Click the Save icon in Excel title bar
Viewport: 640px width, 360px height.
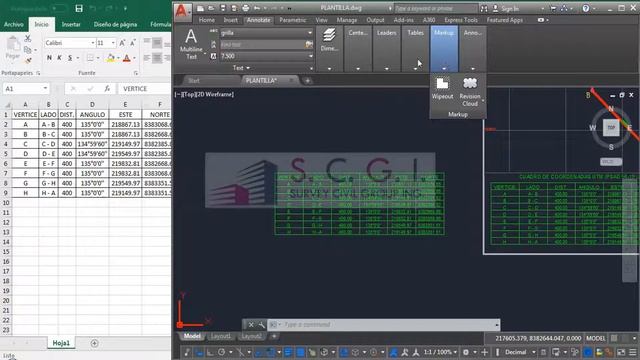click(x=79, y=8)
